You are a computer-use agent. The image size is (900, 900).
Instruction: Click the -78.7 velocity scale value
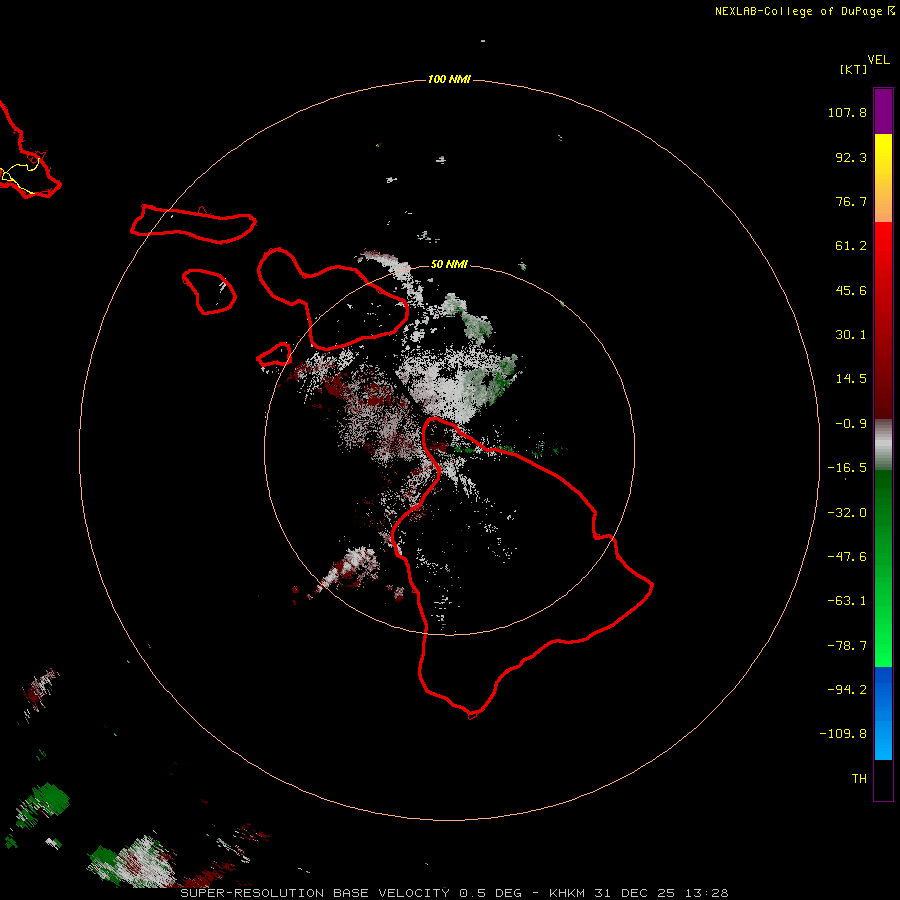(847, 646)
